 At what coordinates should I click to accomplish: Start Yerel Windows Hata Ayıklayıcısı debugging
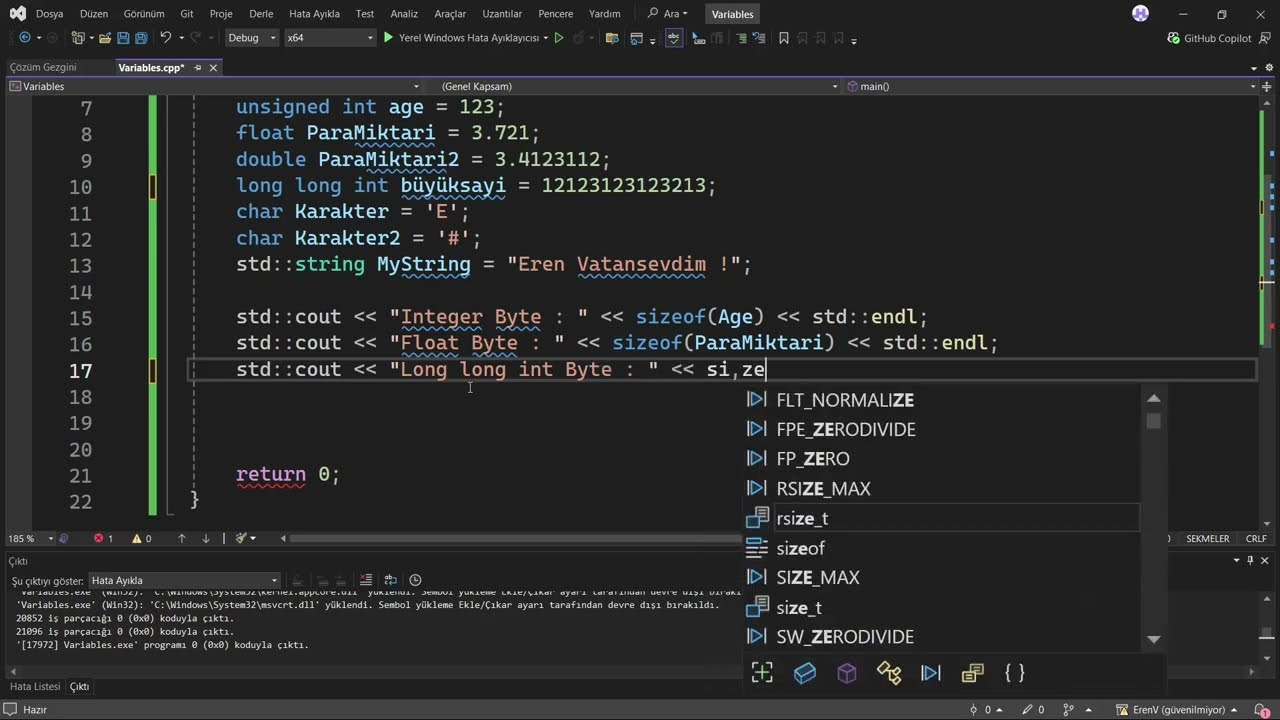[461, 38]
